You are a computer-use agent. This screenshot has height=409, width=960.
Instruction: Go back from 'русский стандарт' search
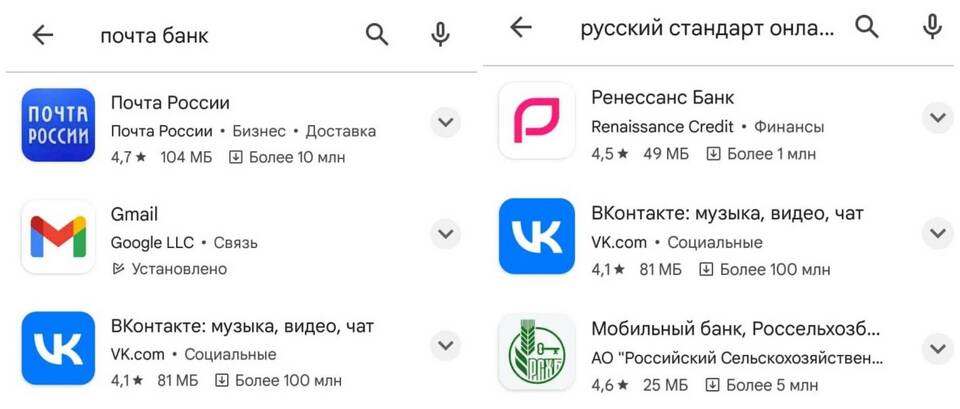[x=521, y=27]
